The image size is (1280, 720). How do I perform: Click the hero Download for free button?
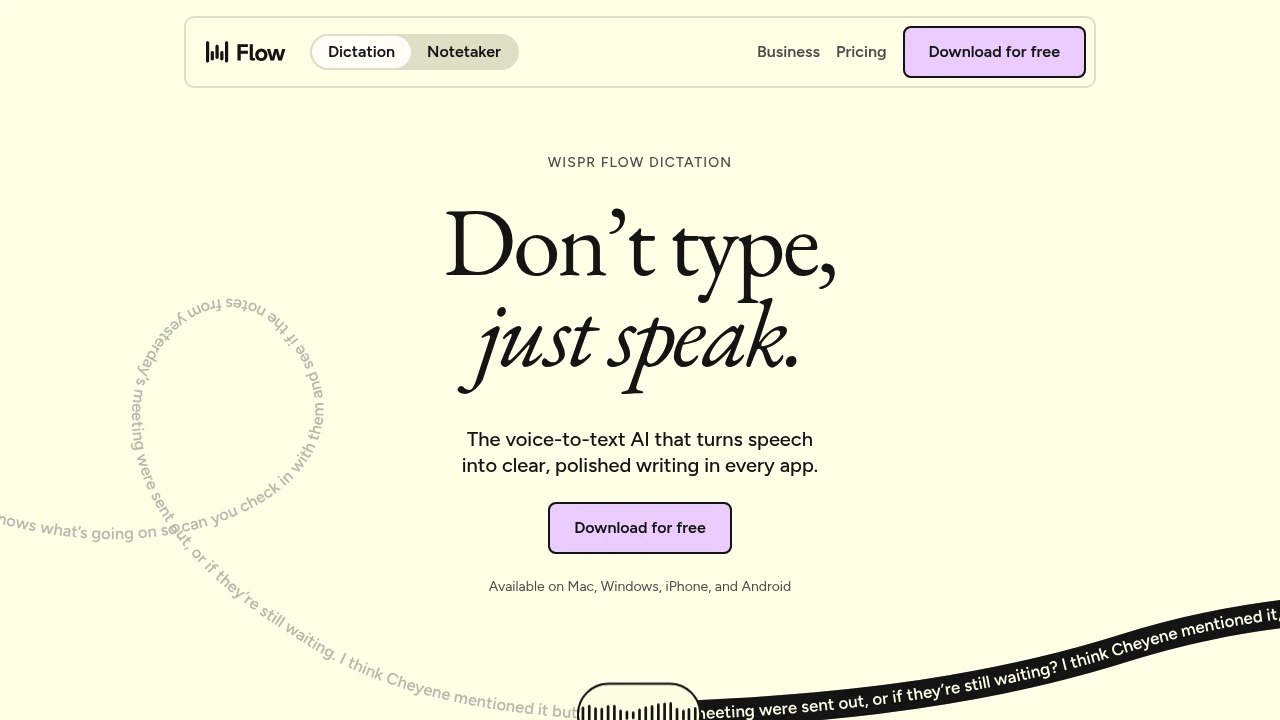click(x=640, y=528)
